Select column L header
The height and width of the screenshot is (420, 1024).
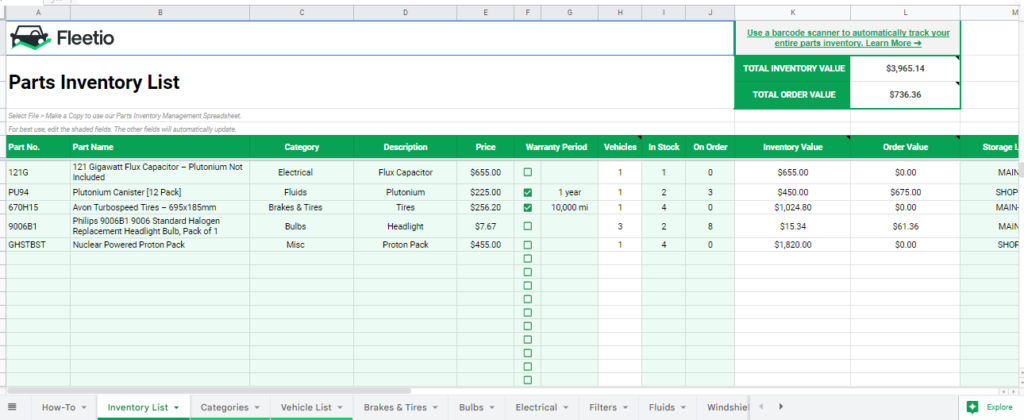point(905,12)
